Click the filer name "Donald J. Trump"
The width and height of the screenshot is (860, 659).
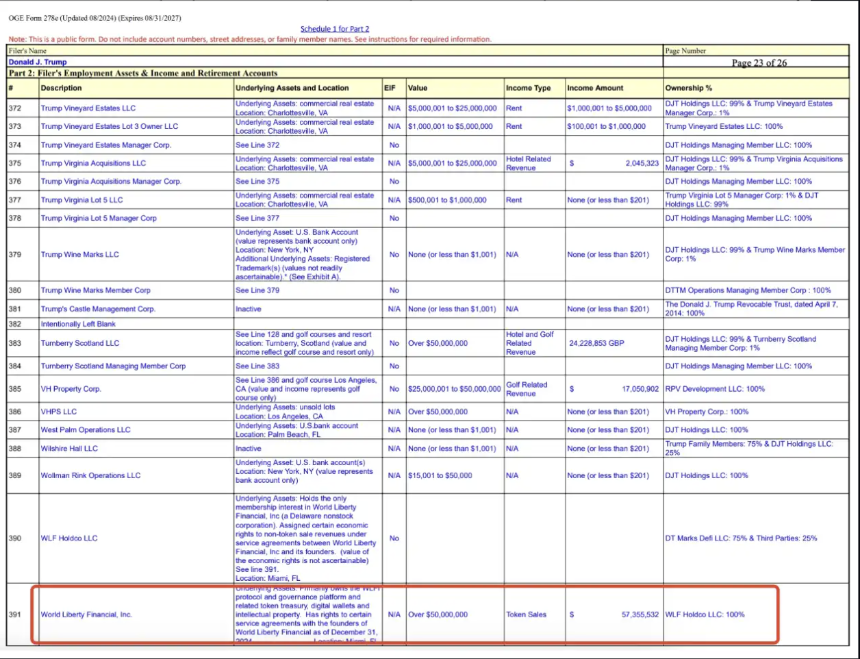38,61
